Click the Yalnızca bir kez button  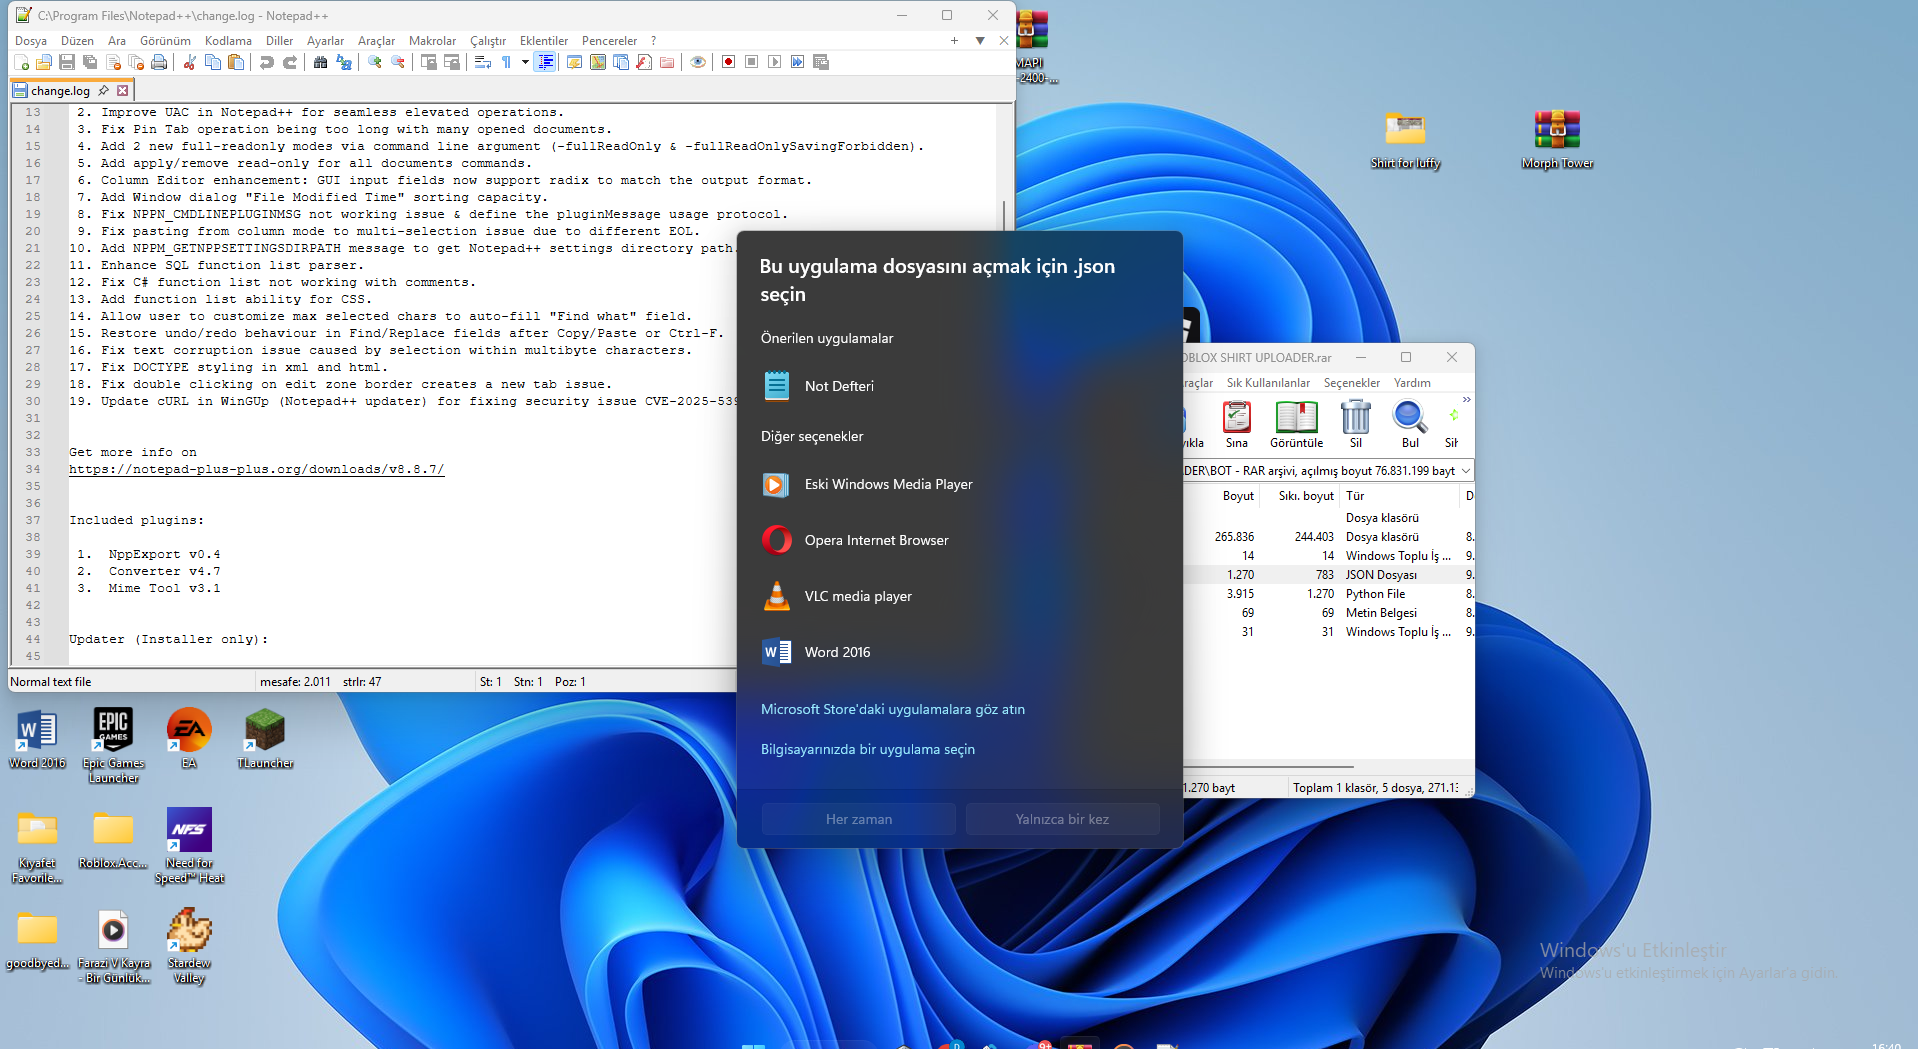[x=1062, y=819]
